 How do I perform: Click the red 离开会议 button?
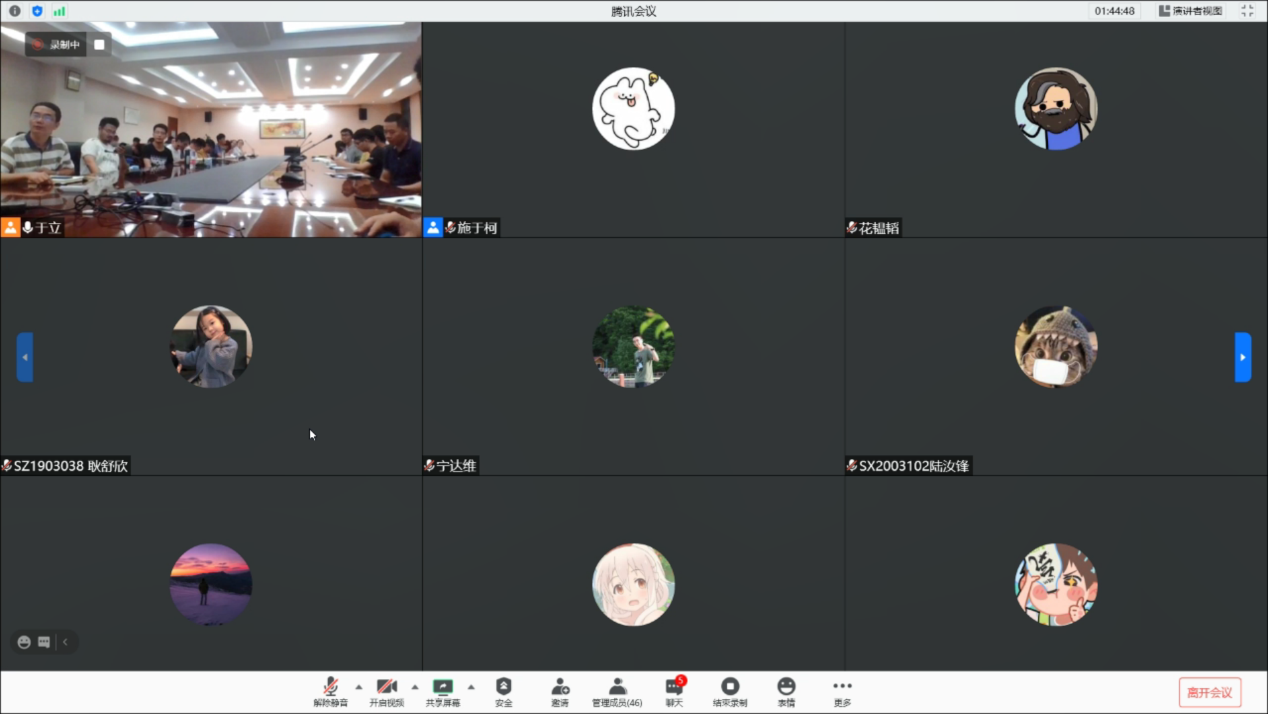tap(1210, 692)
